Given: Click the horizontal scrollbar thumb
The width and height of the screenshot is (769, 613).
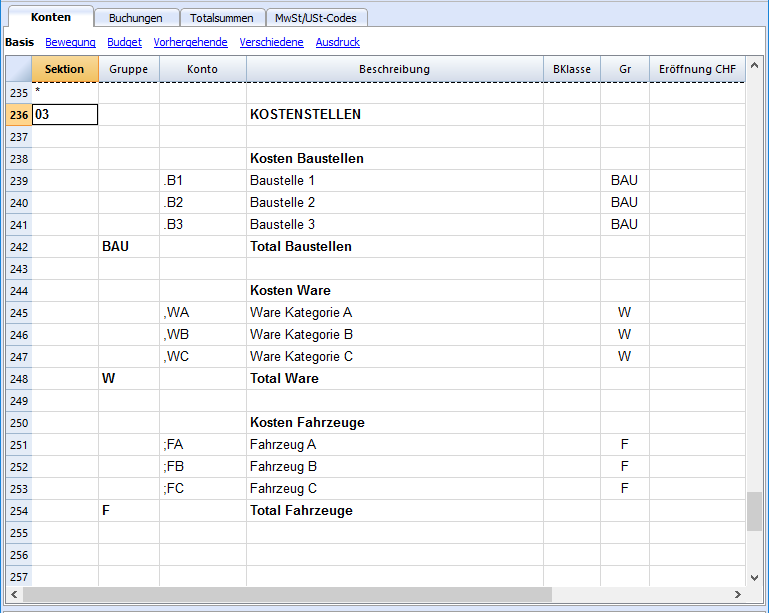Looking at the screenshot, I should pos(287,594).
